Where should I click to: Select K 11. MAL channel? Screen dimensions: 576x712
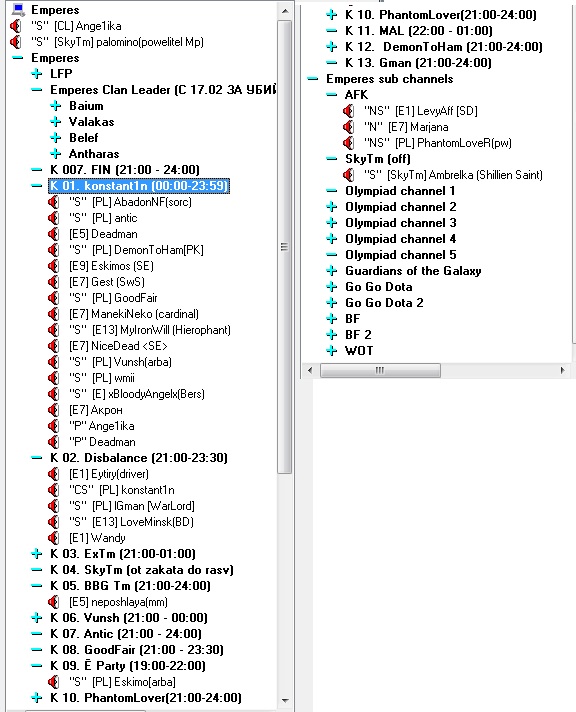pyautogui.click(x=418, y=31)
